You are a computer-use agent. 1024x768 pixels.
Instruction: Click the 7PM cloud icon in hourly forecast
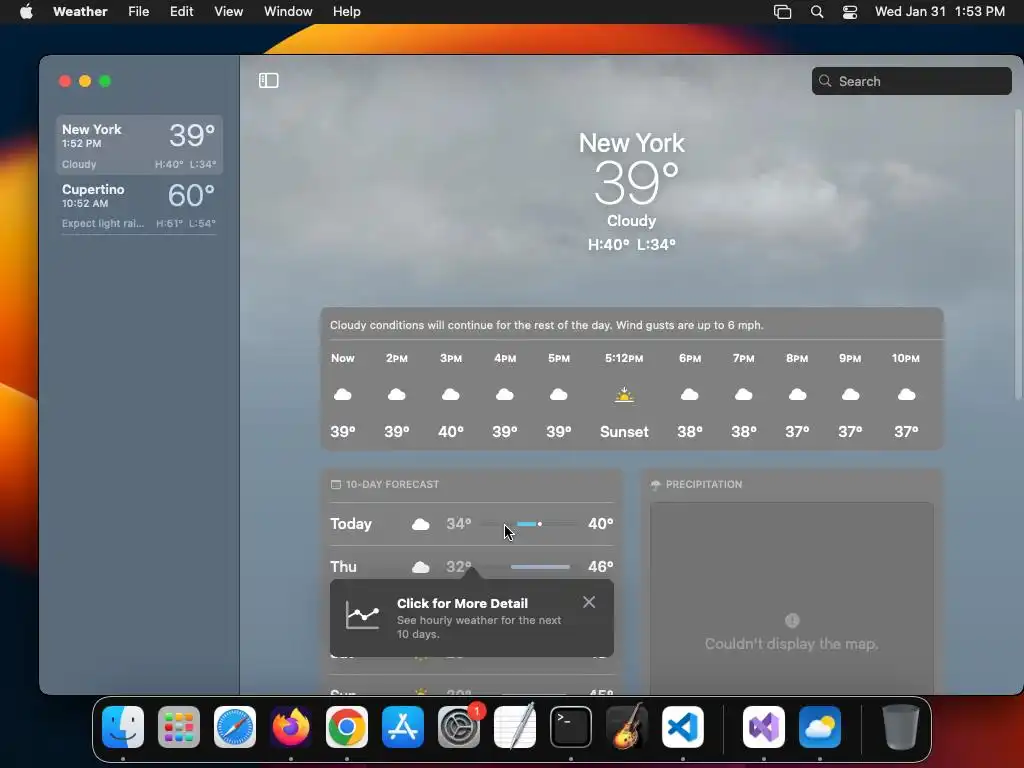tap(743, 394)
